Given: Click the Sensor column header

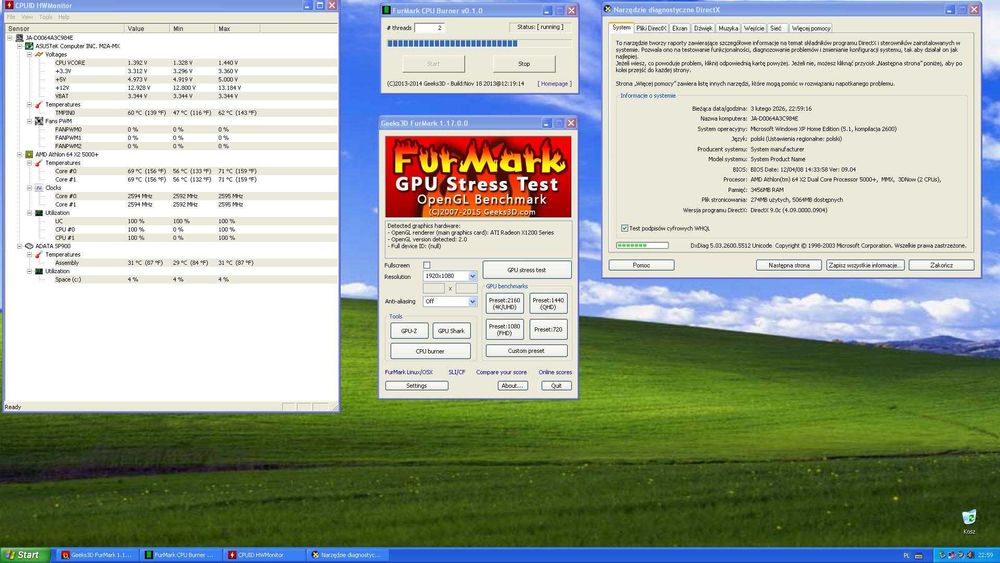Looking at the screenshot, I should [64, 29].
